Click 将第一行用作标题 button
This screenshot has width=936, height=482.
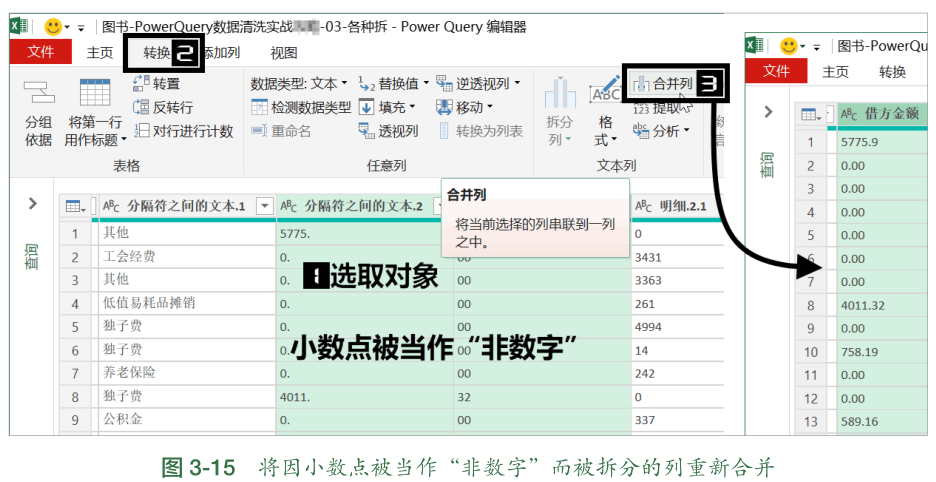96,113
